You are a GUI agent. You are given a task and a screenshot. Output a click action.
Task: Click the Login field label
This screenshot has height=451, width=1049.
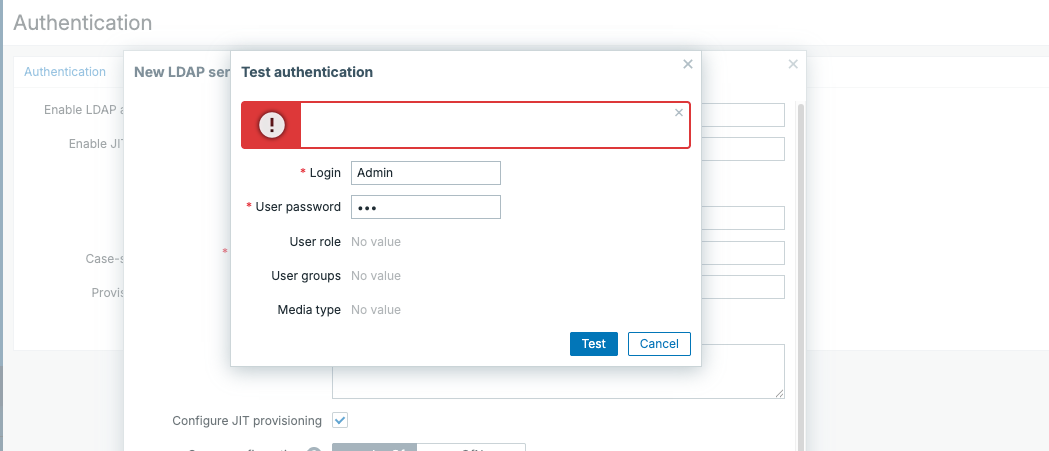point(325,173)
